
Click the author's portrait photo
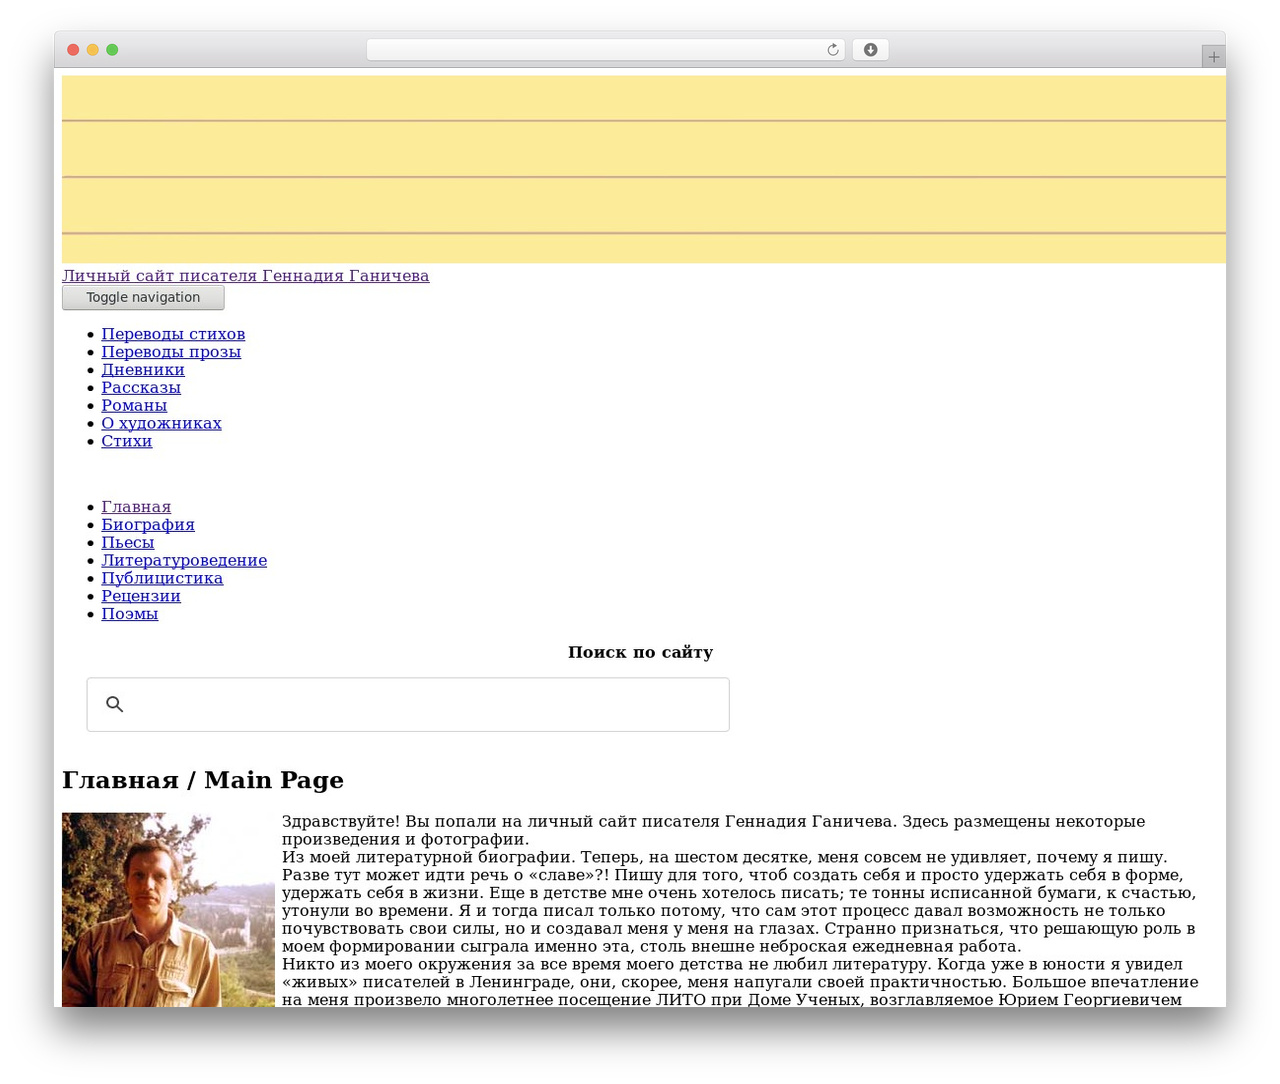coord(168,909)
